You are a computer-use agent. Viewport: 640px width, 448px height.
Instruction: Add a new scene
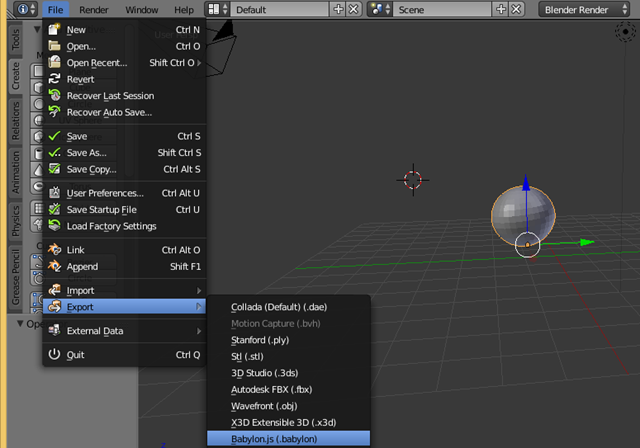[500, 9]
